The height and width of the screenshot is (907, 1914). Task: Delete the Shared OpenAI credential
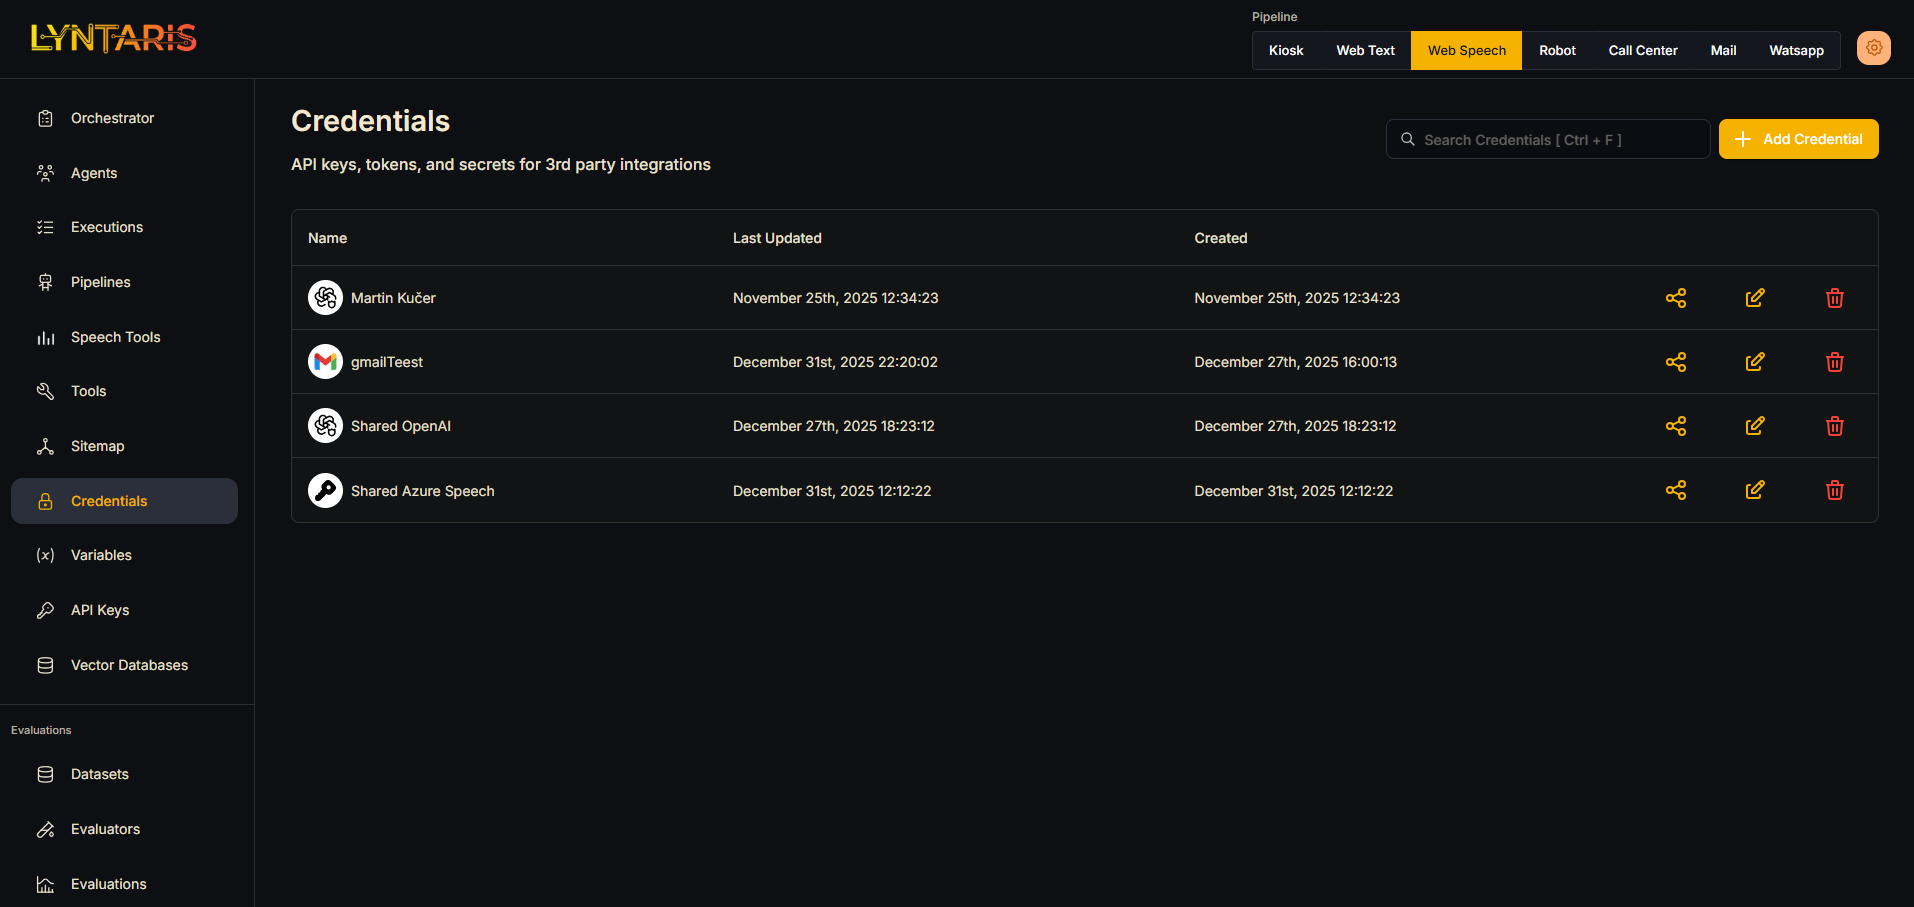(x=1835, y=426)
